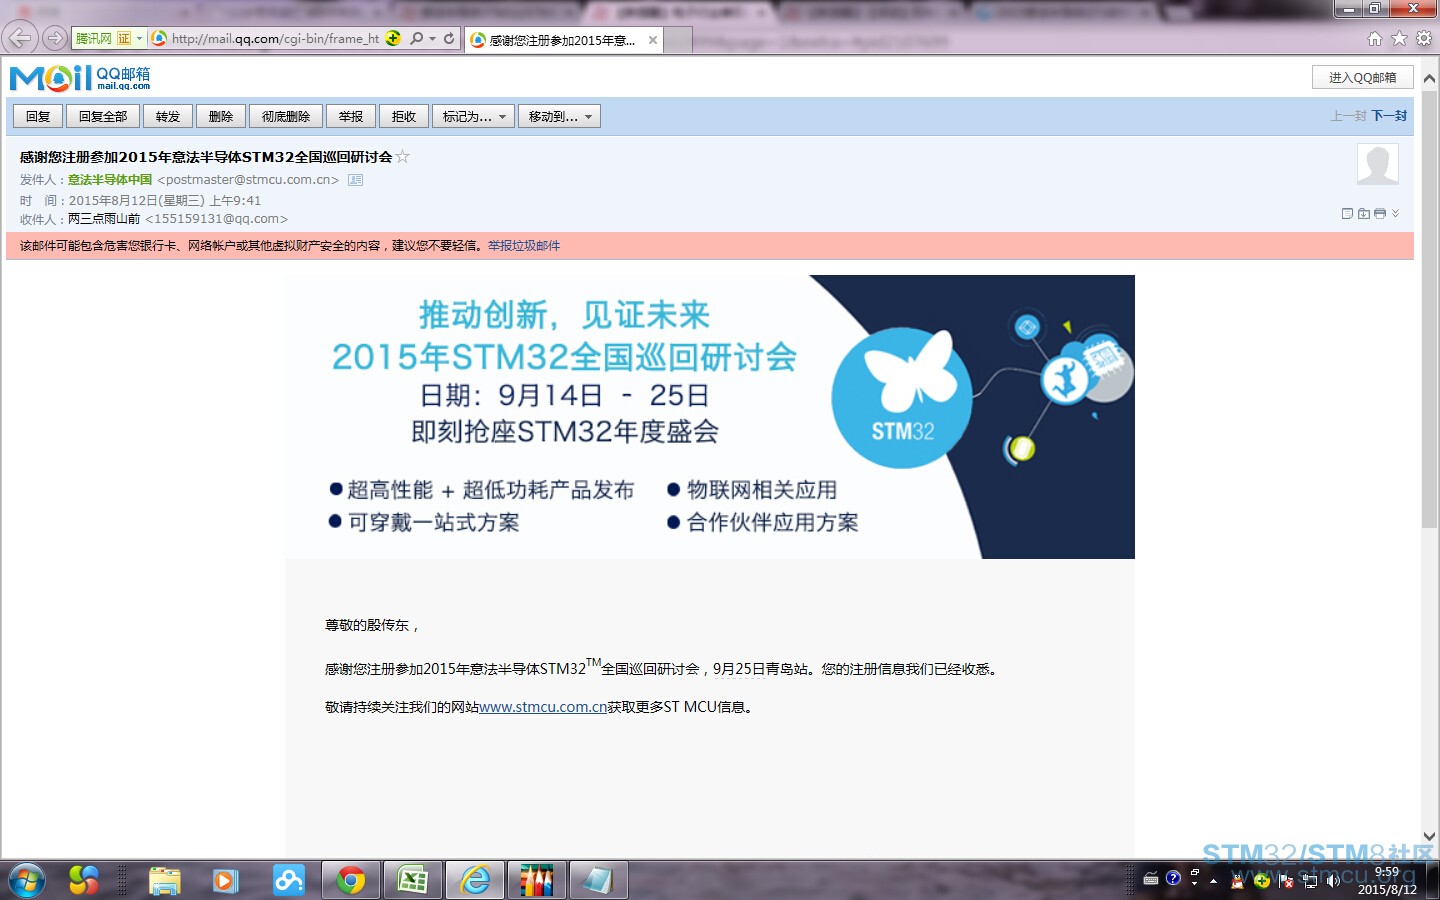Switch to Internet Explorer on the taskbar
This screenshot has height=900, width=1440.
click(x=475, y=880)
